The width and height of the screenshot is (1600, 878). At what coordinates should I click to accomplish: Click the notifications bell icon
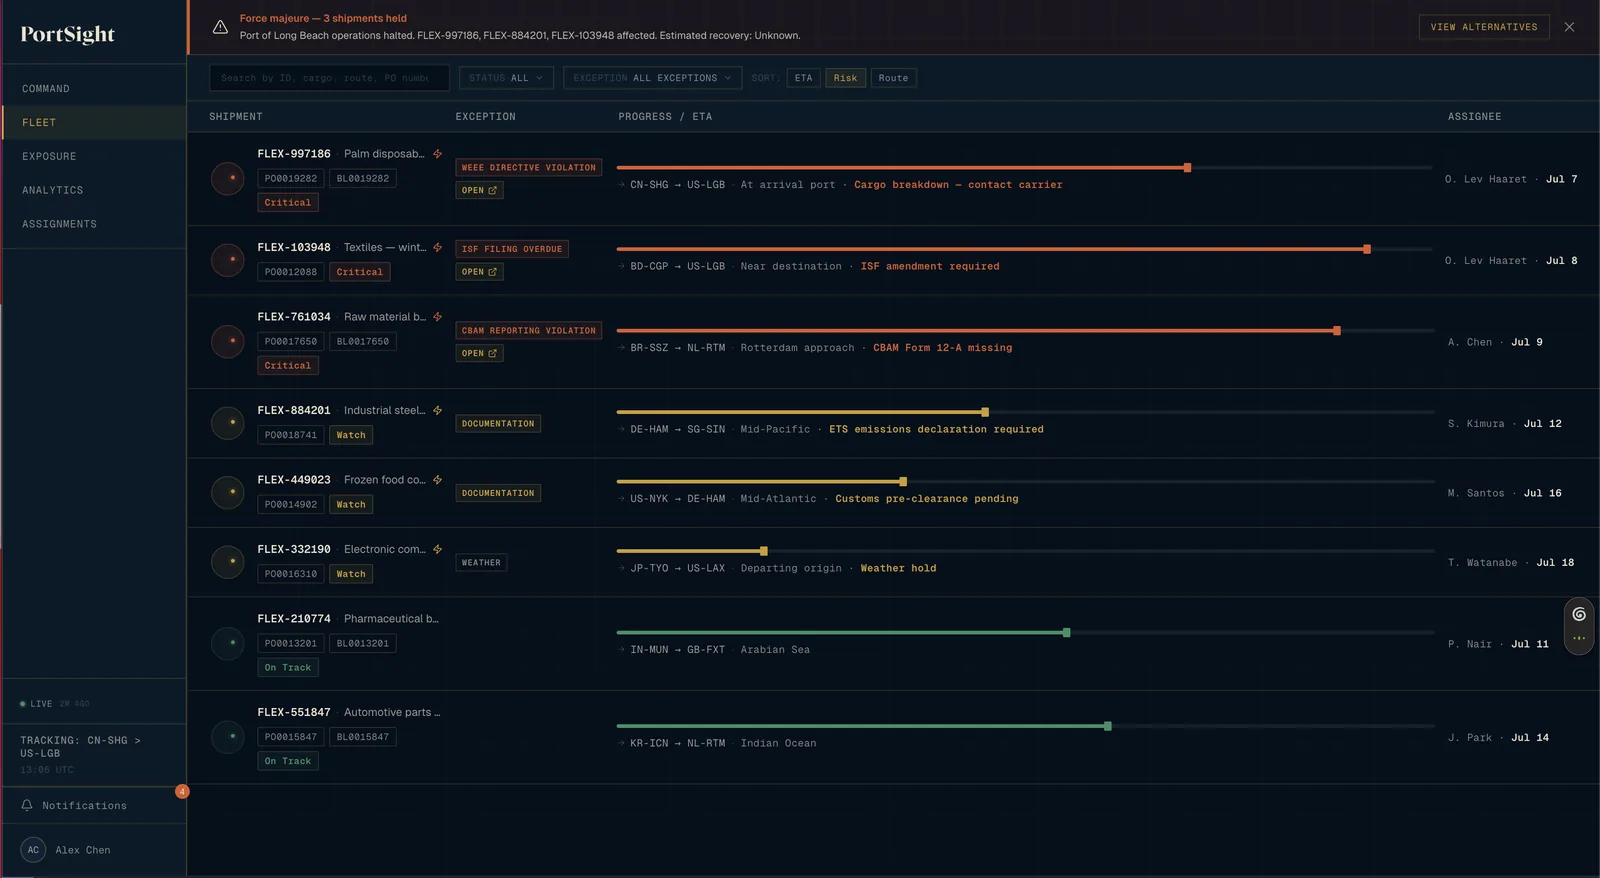point(27,805)
